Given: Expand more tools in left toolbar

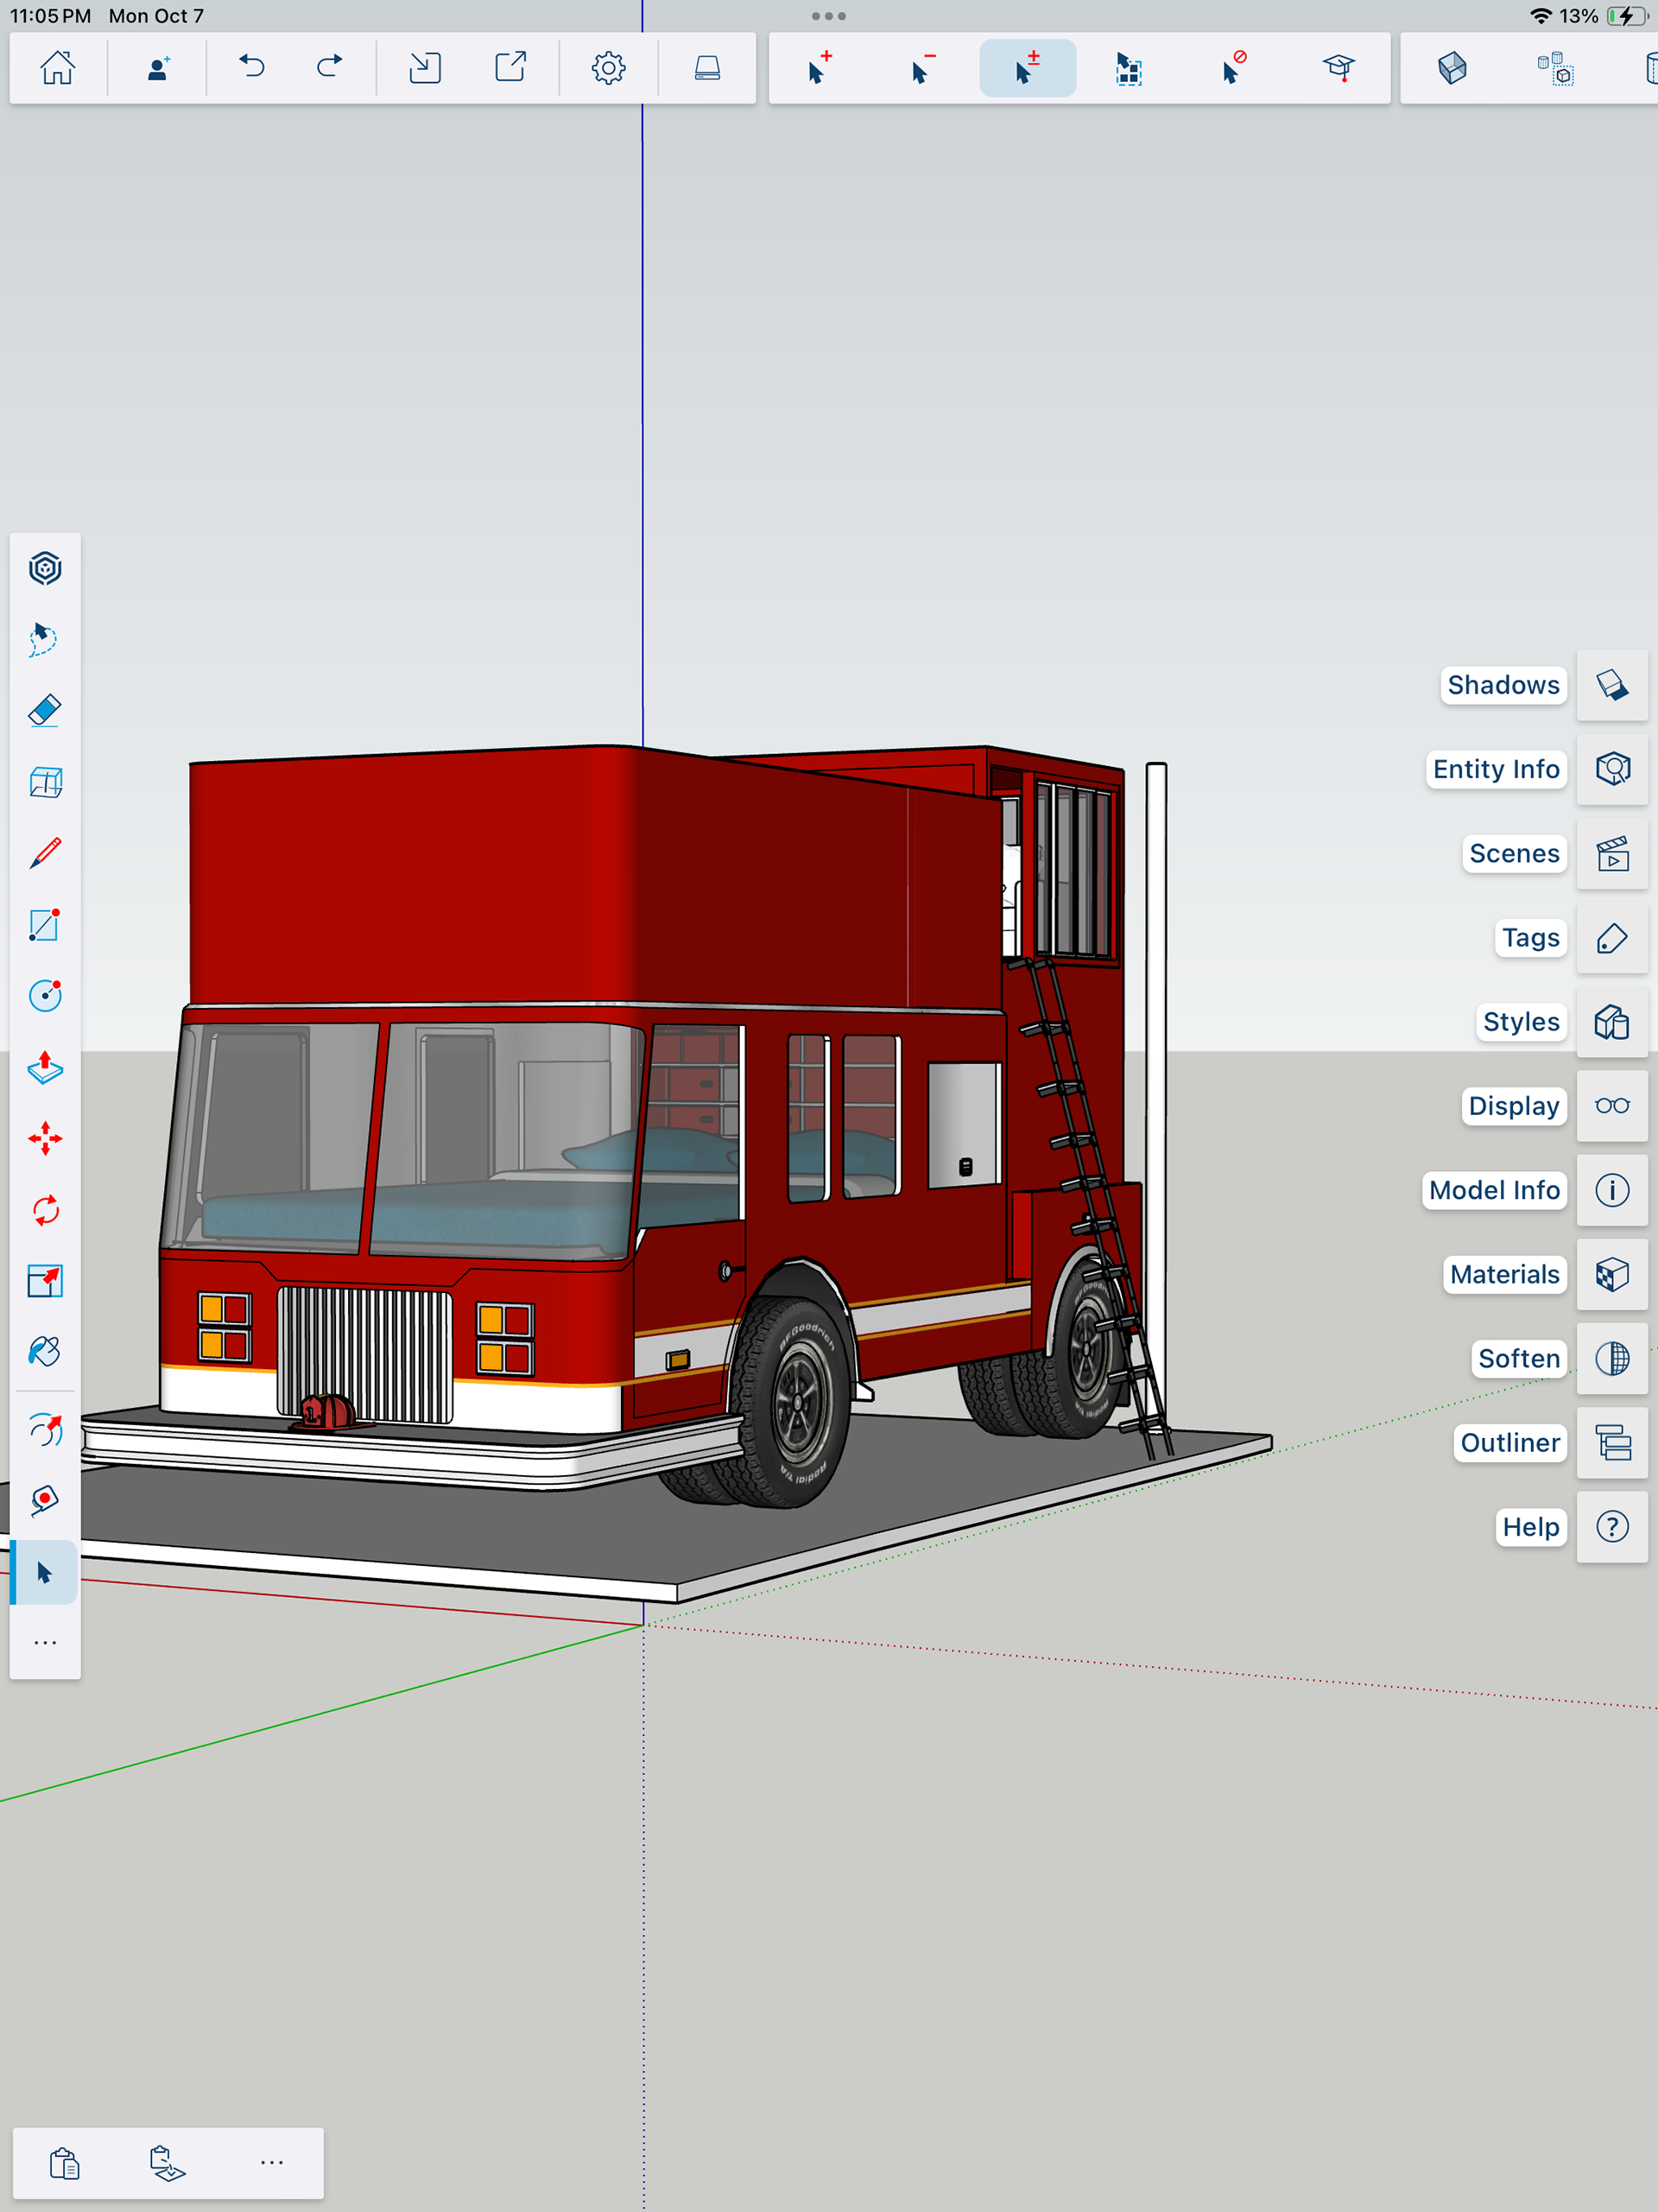Looking at the screenshot, I should click(45, 1643).
